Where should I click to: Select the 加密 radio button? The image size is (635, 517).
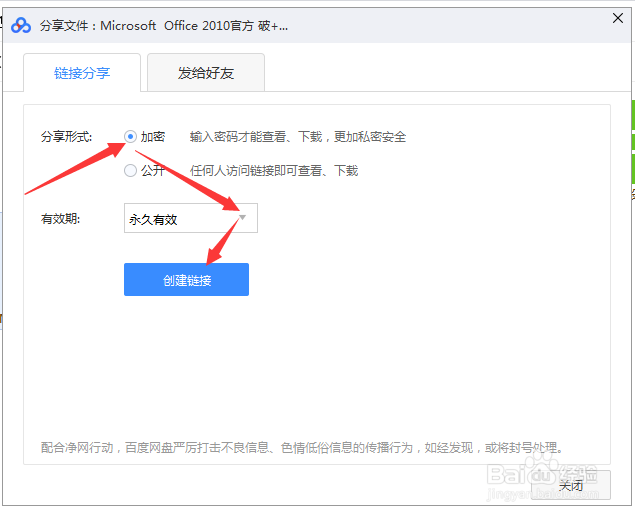(130, 137)
